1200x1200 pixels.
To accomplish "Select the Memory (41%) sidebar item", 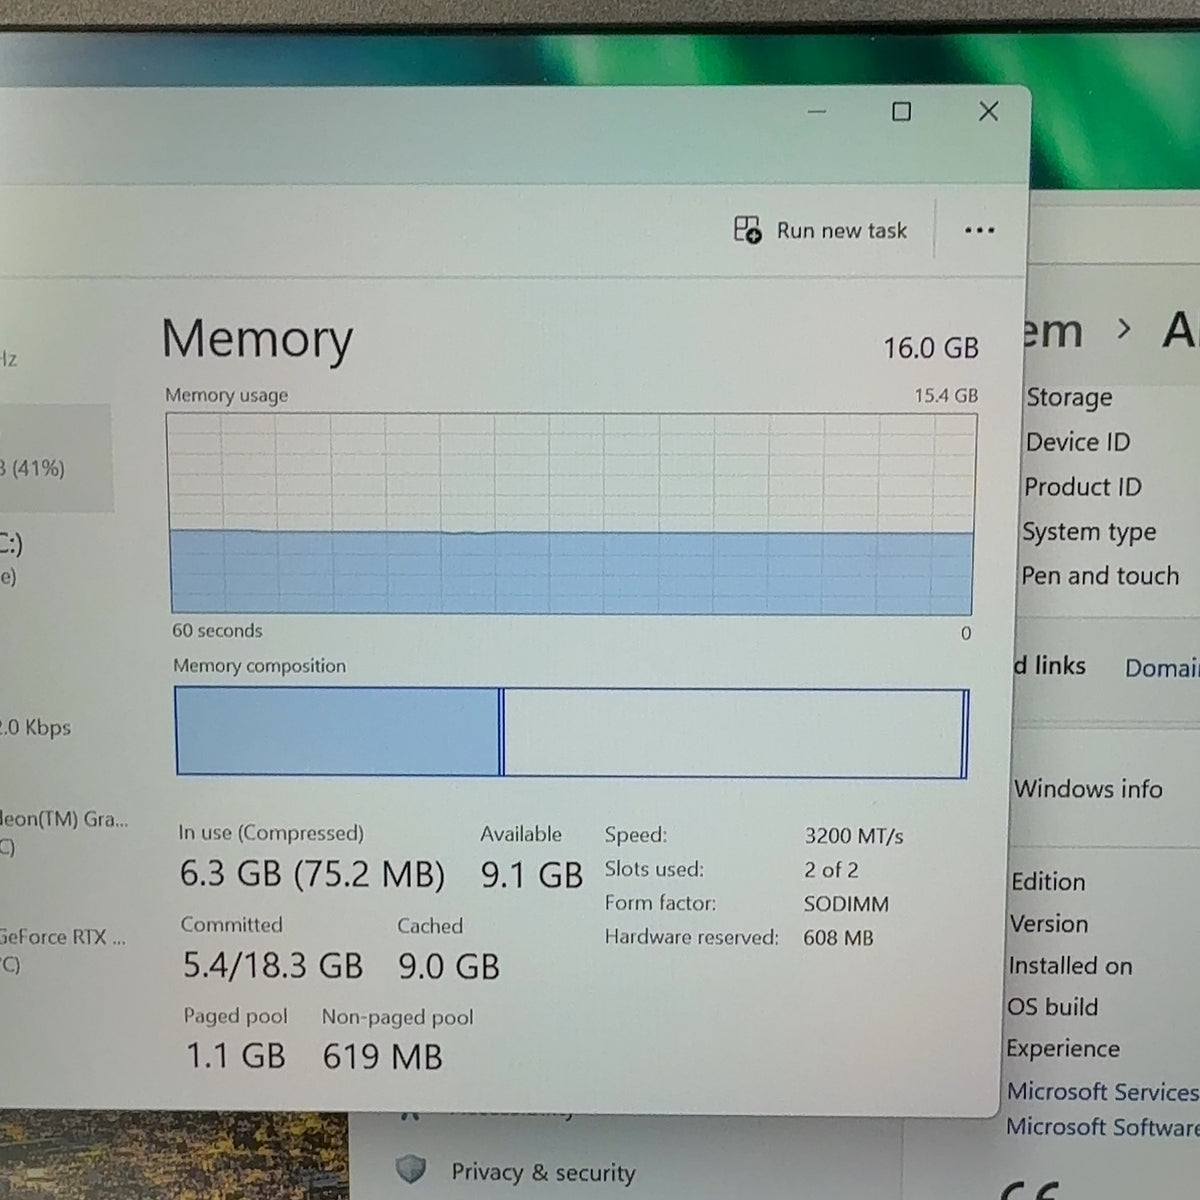I will coord(56,458).
